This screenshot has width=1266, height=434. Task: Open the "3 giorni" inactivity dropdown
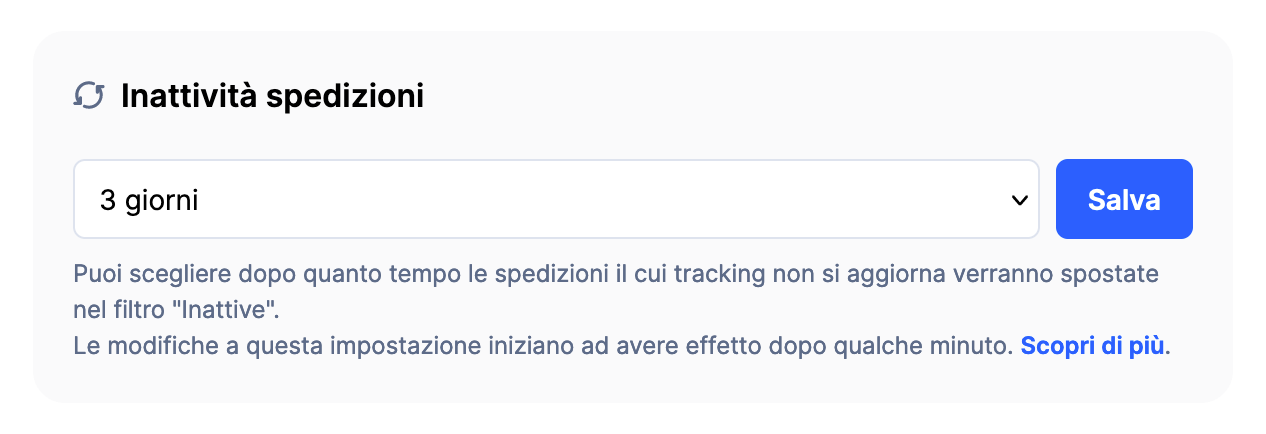(x=556, y=200)
